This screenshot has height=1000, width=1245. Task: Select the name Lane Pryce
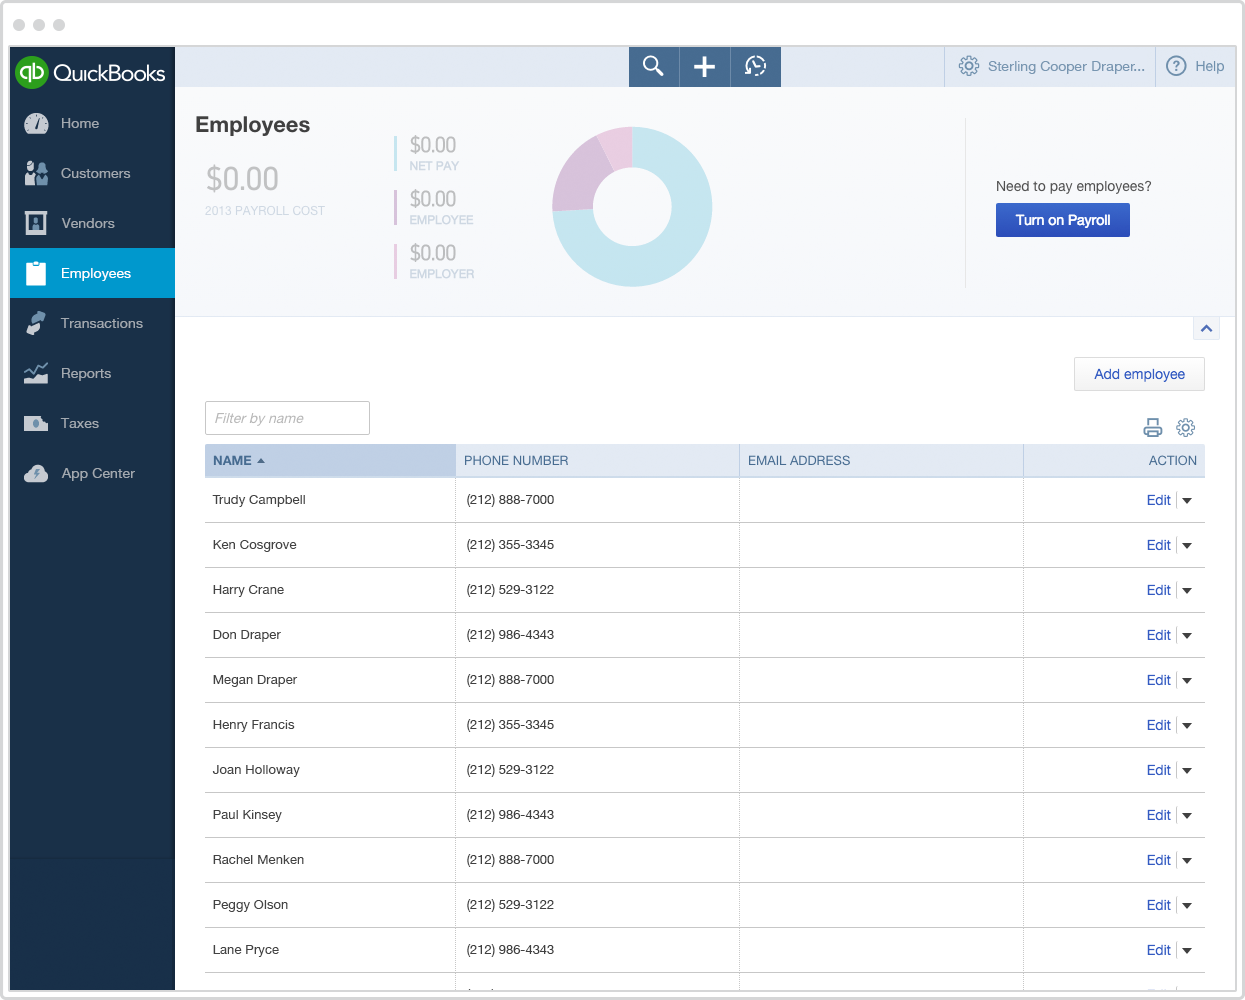click(x=246, y=950)
